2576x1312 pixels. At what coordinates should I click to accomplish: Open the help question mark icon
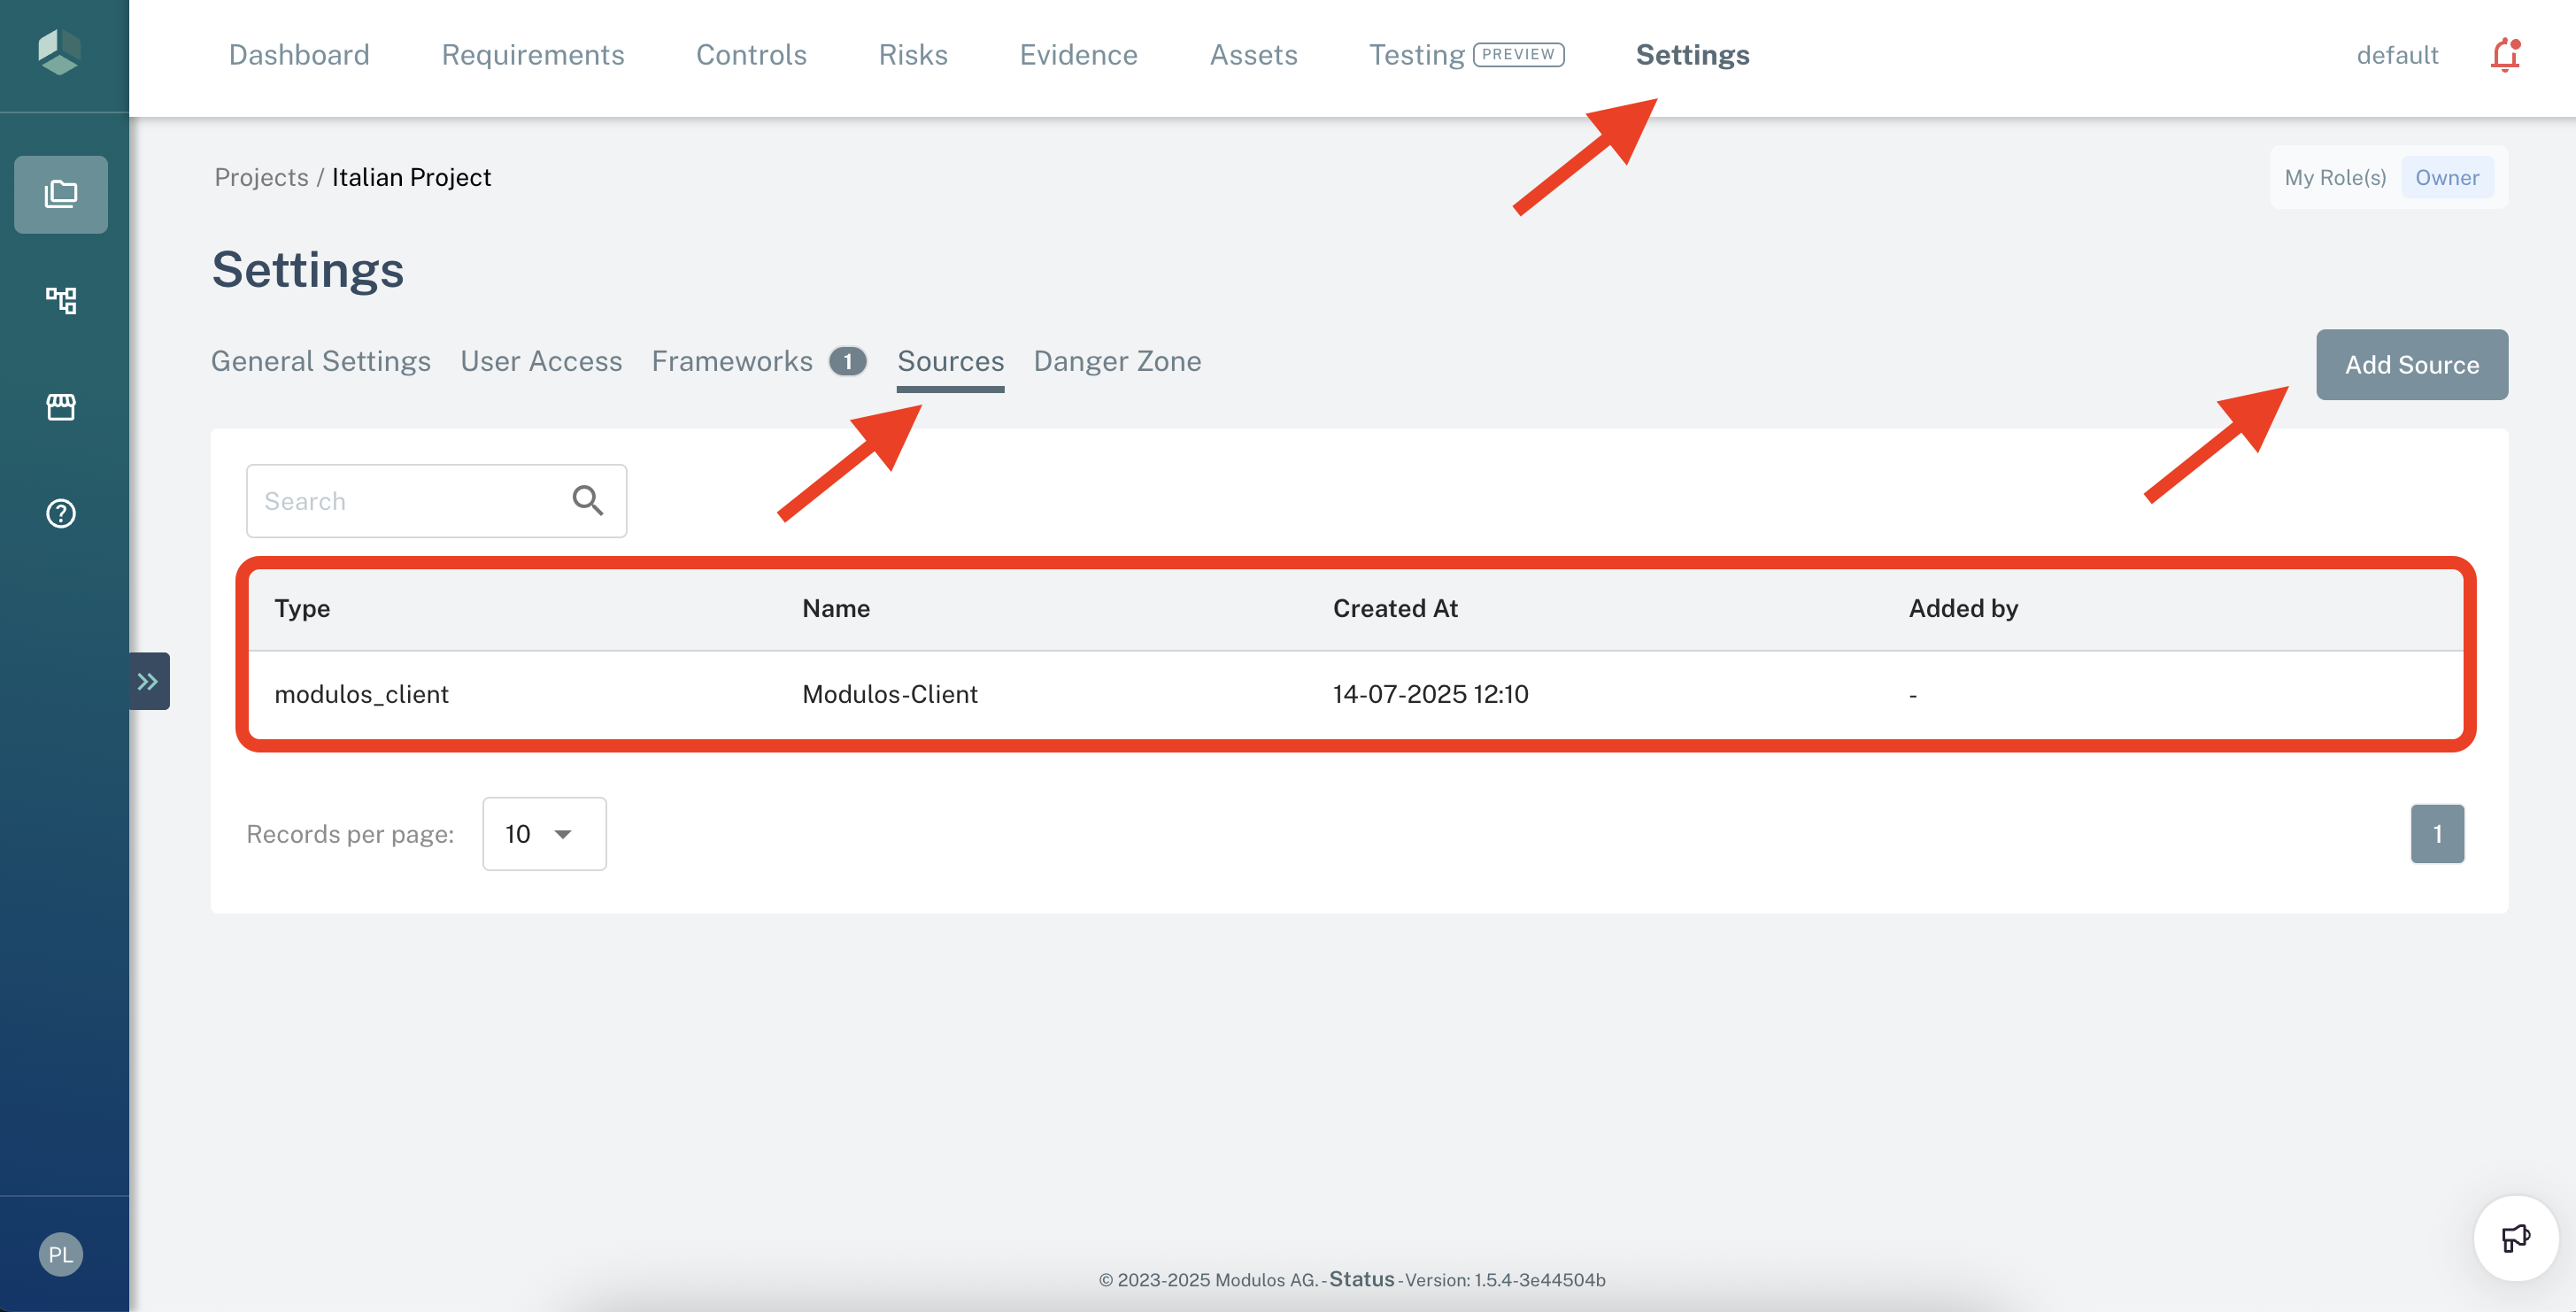[61, 513]
